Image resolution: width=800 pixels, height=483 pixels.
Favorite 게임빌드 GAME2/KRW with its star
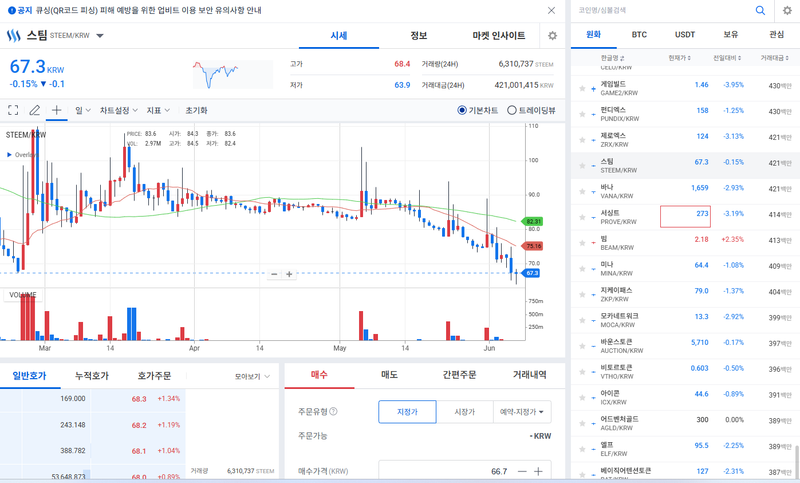point(582,89)
